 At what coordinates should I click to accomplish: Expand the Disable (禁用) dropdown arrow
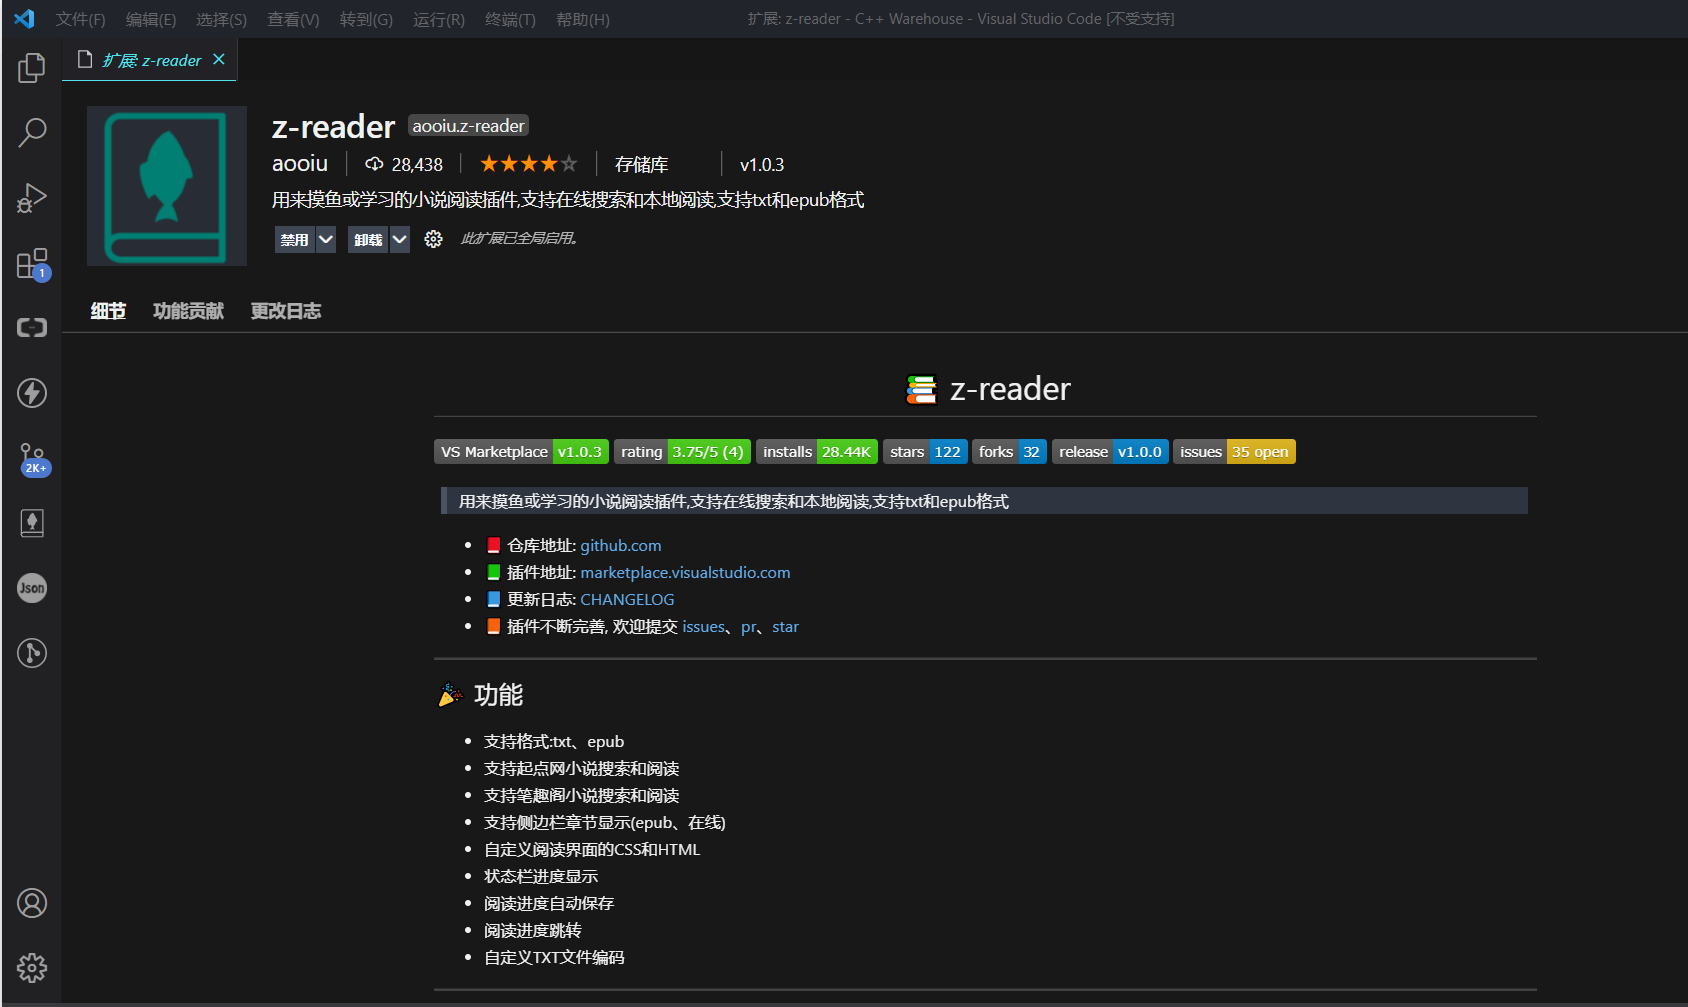coord(326,239)
